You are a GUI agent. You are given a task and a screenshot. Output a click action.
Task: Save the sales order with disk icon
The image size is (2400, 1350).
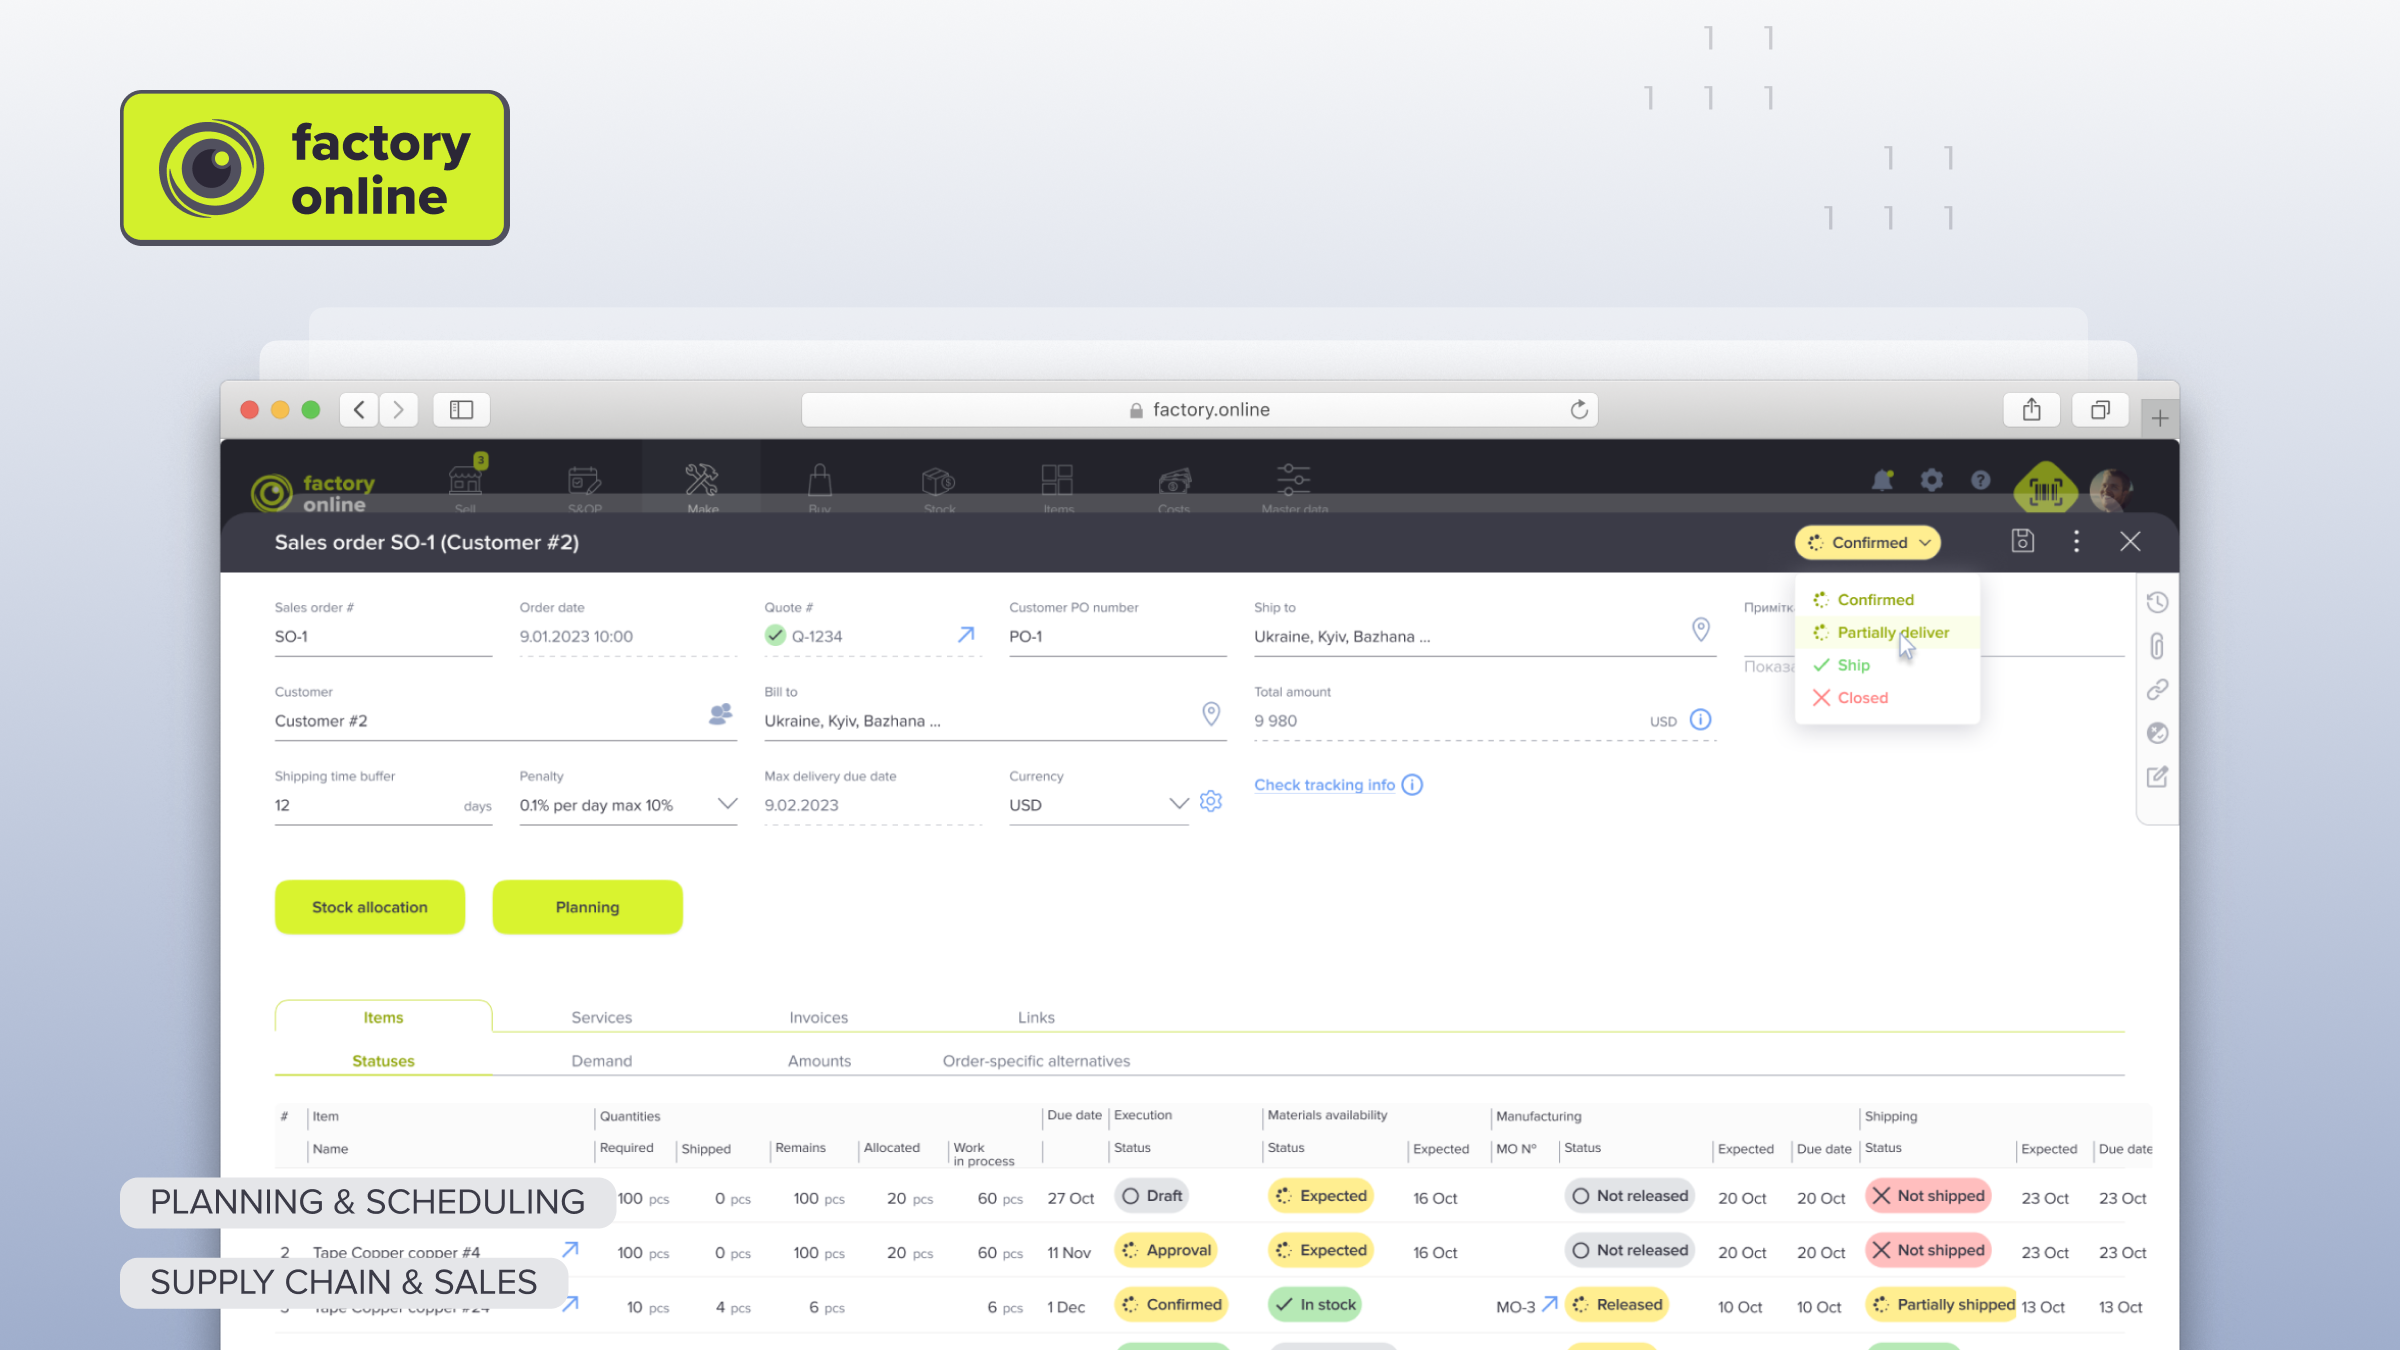(x=2023, y=541)
